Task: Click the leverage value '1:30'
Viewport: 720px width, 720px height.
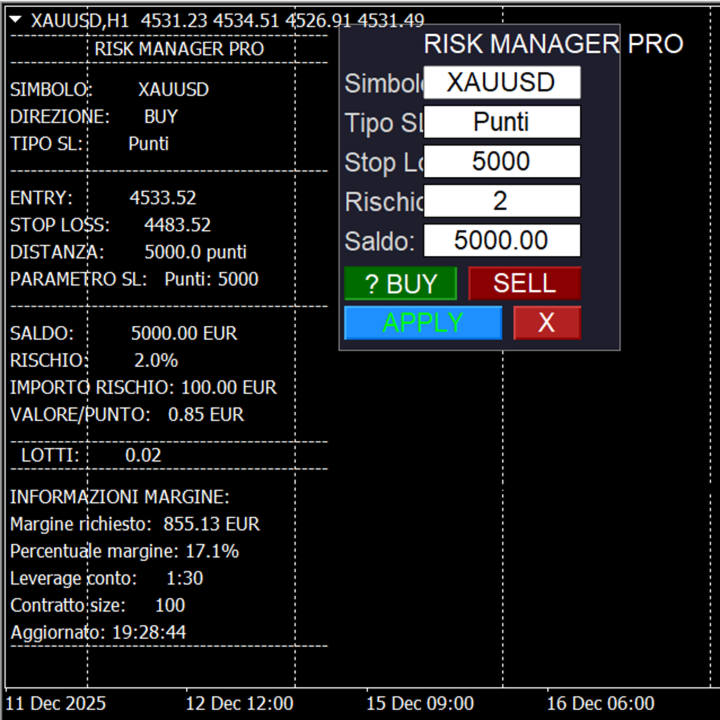Action: (185, 578)
